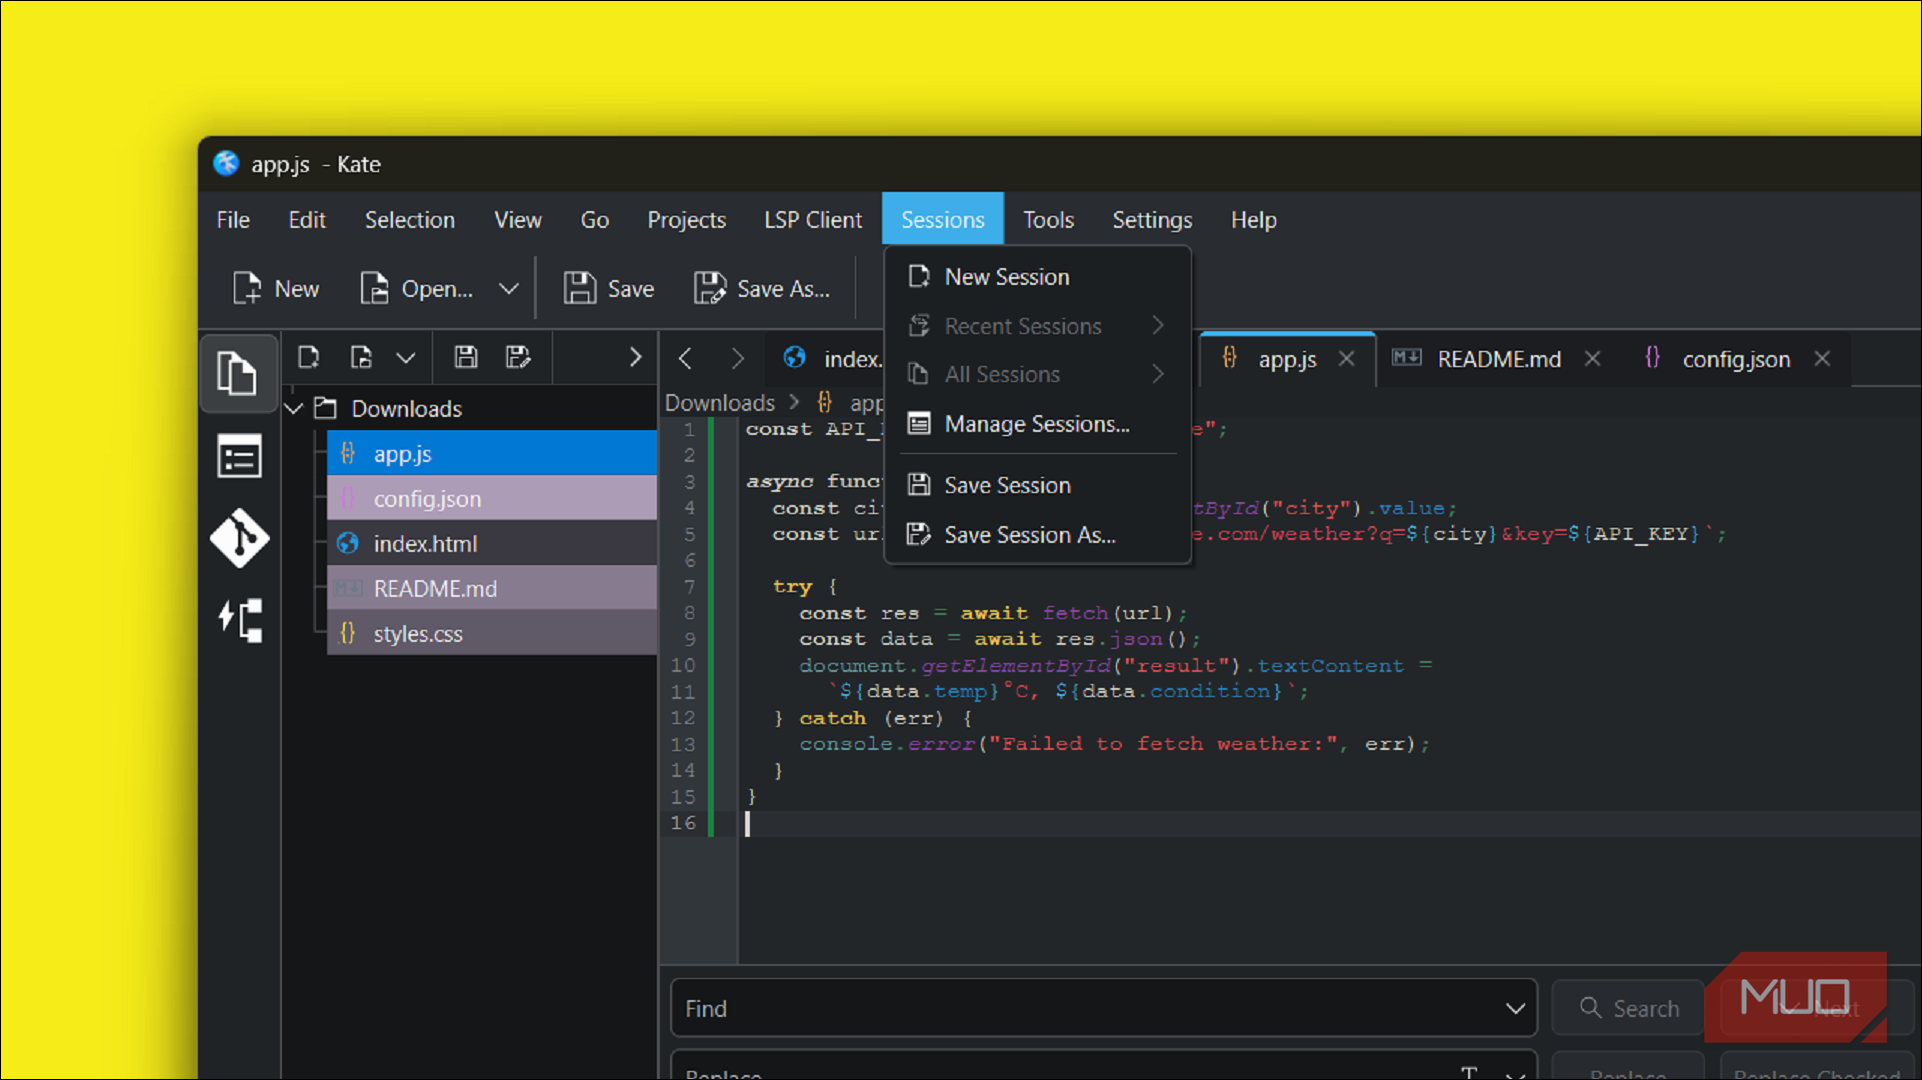Viewport: 1922px width, 1080px height.
Task: Choose Save Session As... from the menu
Action: click(1038, 535)
